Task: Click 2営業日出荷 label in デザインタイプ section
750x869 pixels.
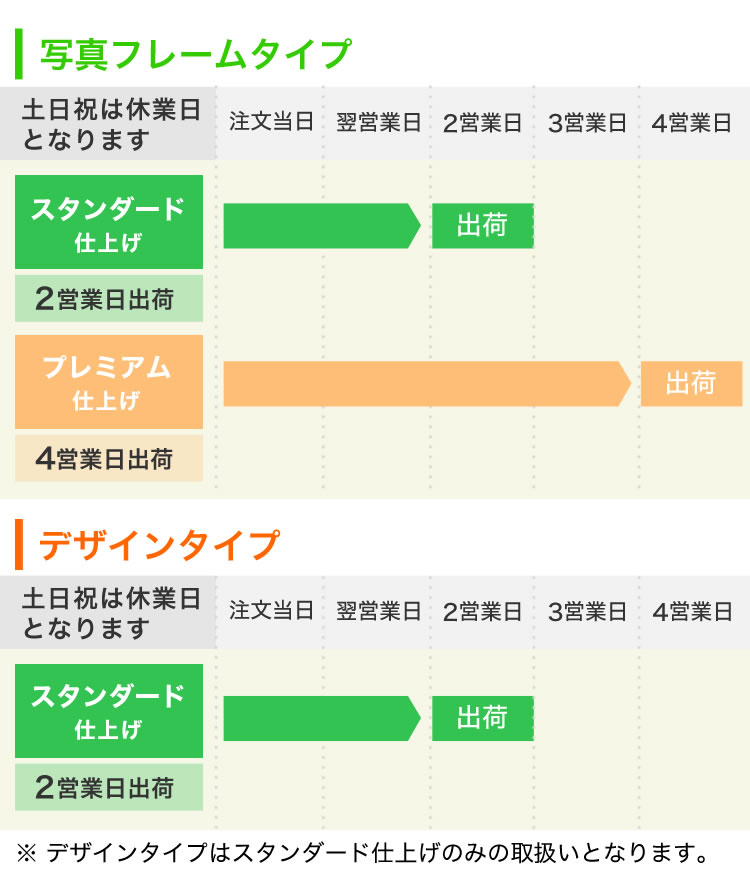Action: coord(109,787)
